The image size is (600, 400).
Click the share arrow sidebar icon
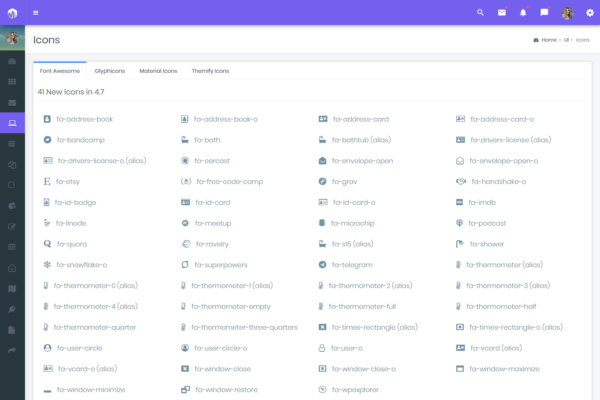click(x=12, y=350)
